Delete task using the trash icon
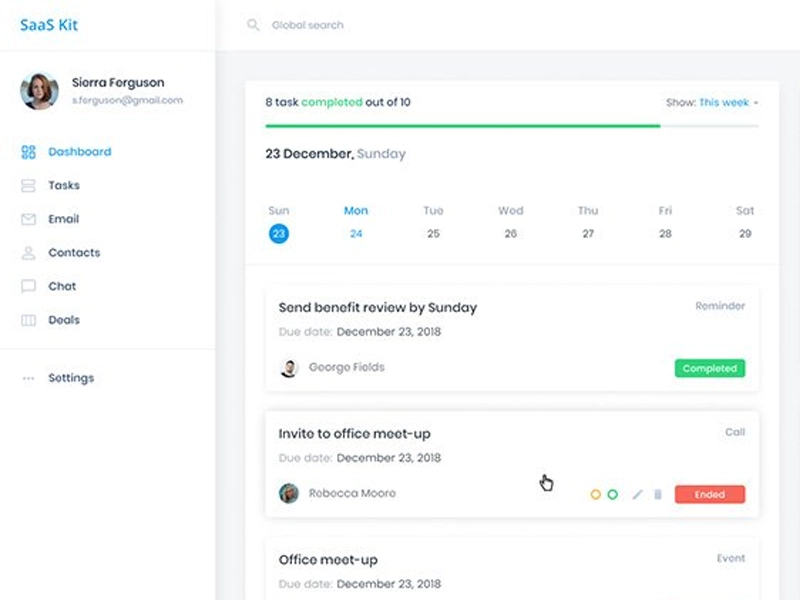 tap(658, 494)
